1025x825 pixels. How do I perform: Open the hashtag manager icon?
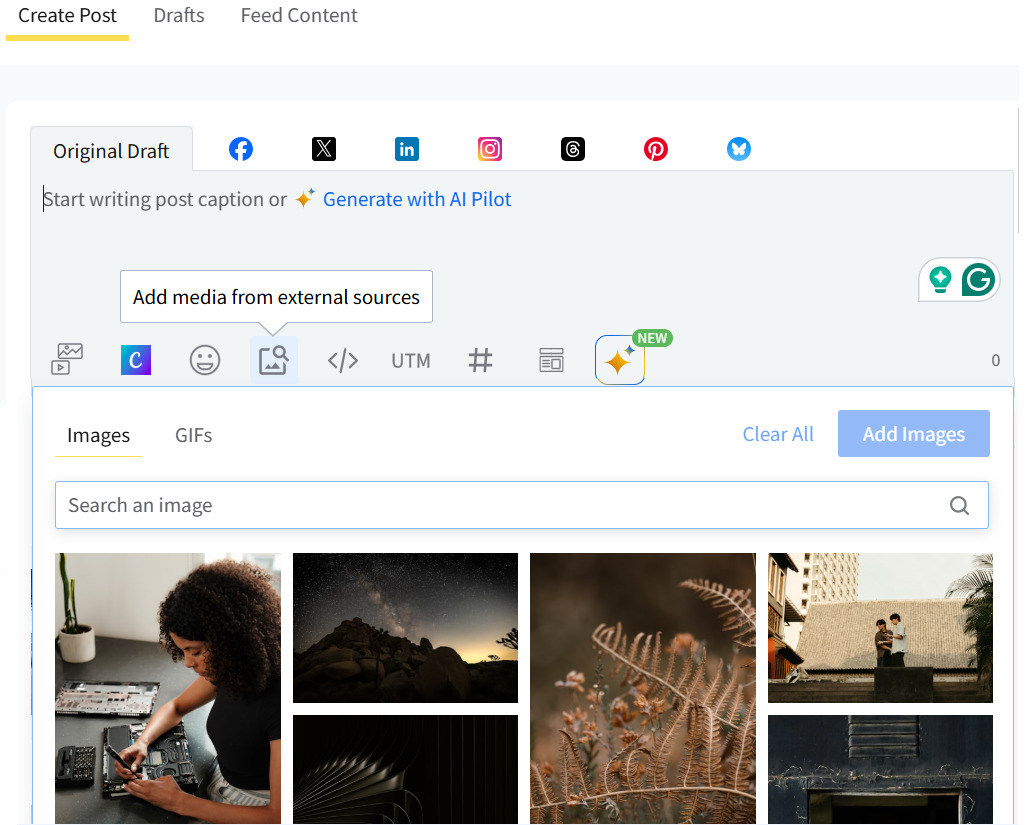(x=481, y=360)
